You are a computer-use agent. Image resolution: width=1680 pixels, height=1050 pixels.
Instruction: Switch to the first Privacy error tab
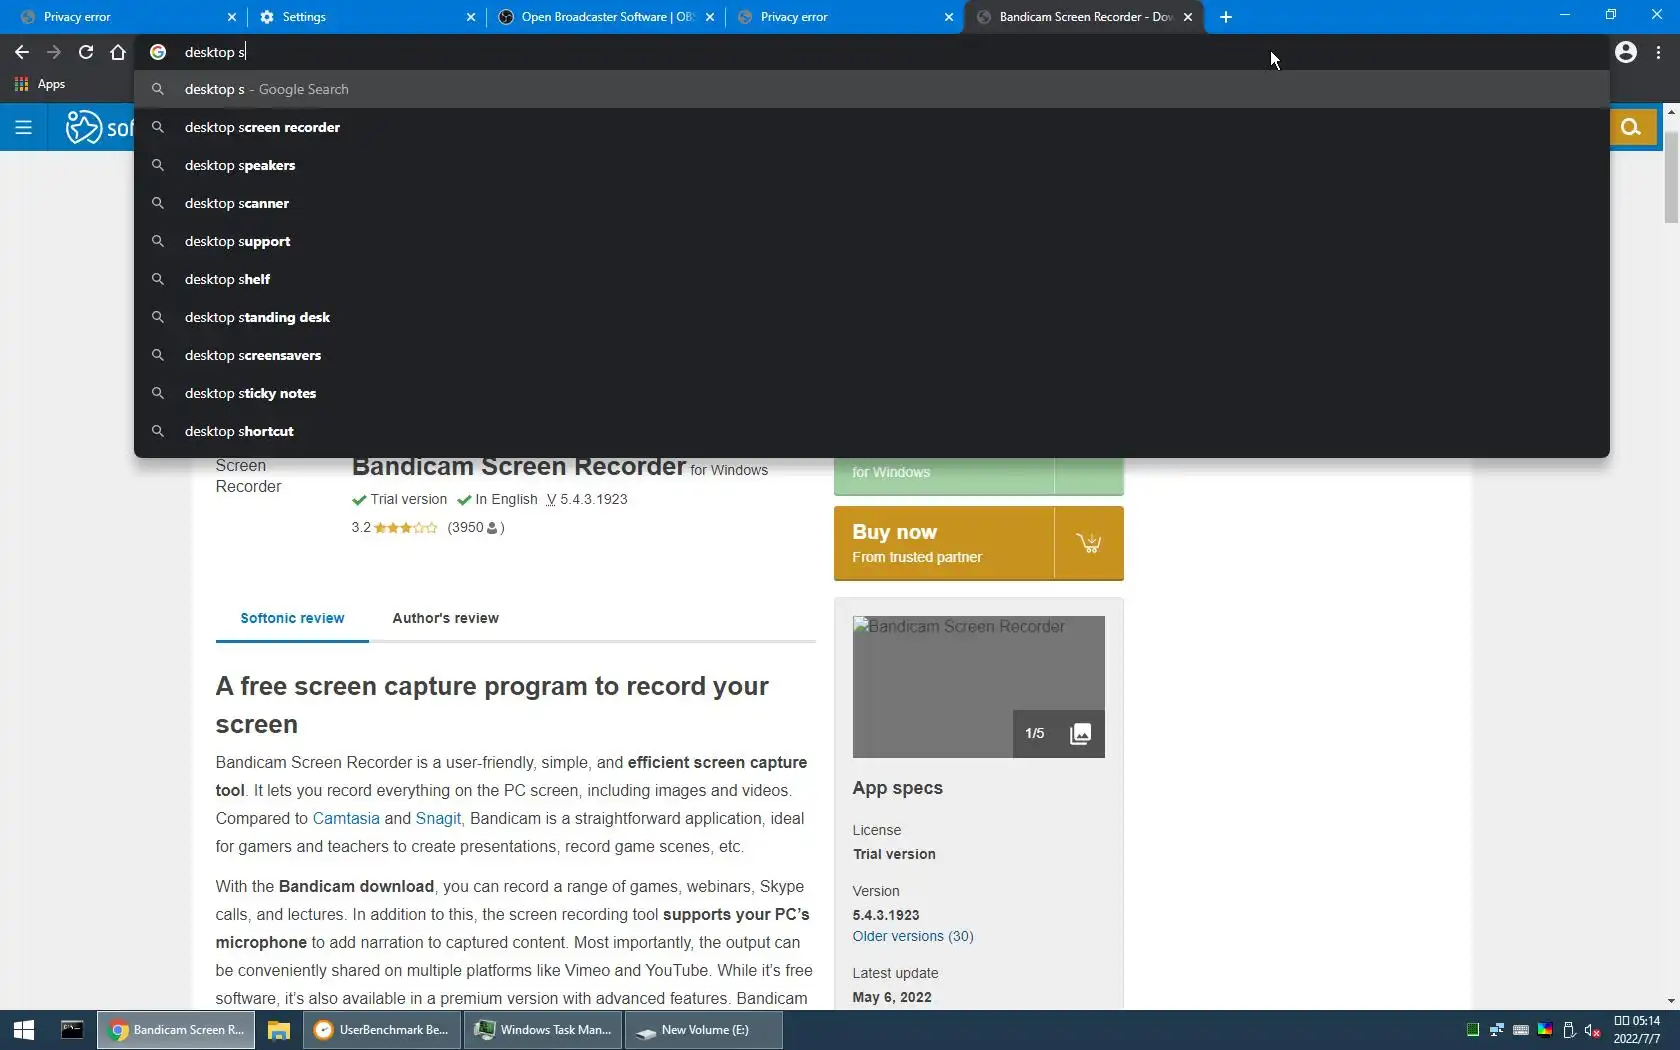(x=127, y=17)
